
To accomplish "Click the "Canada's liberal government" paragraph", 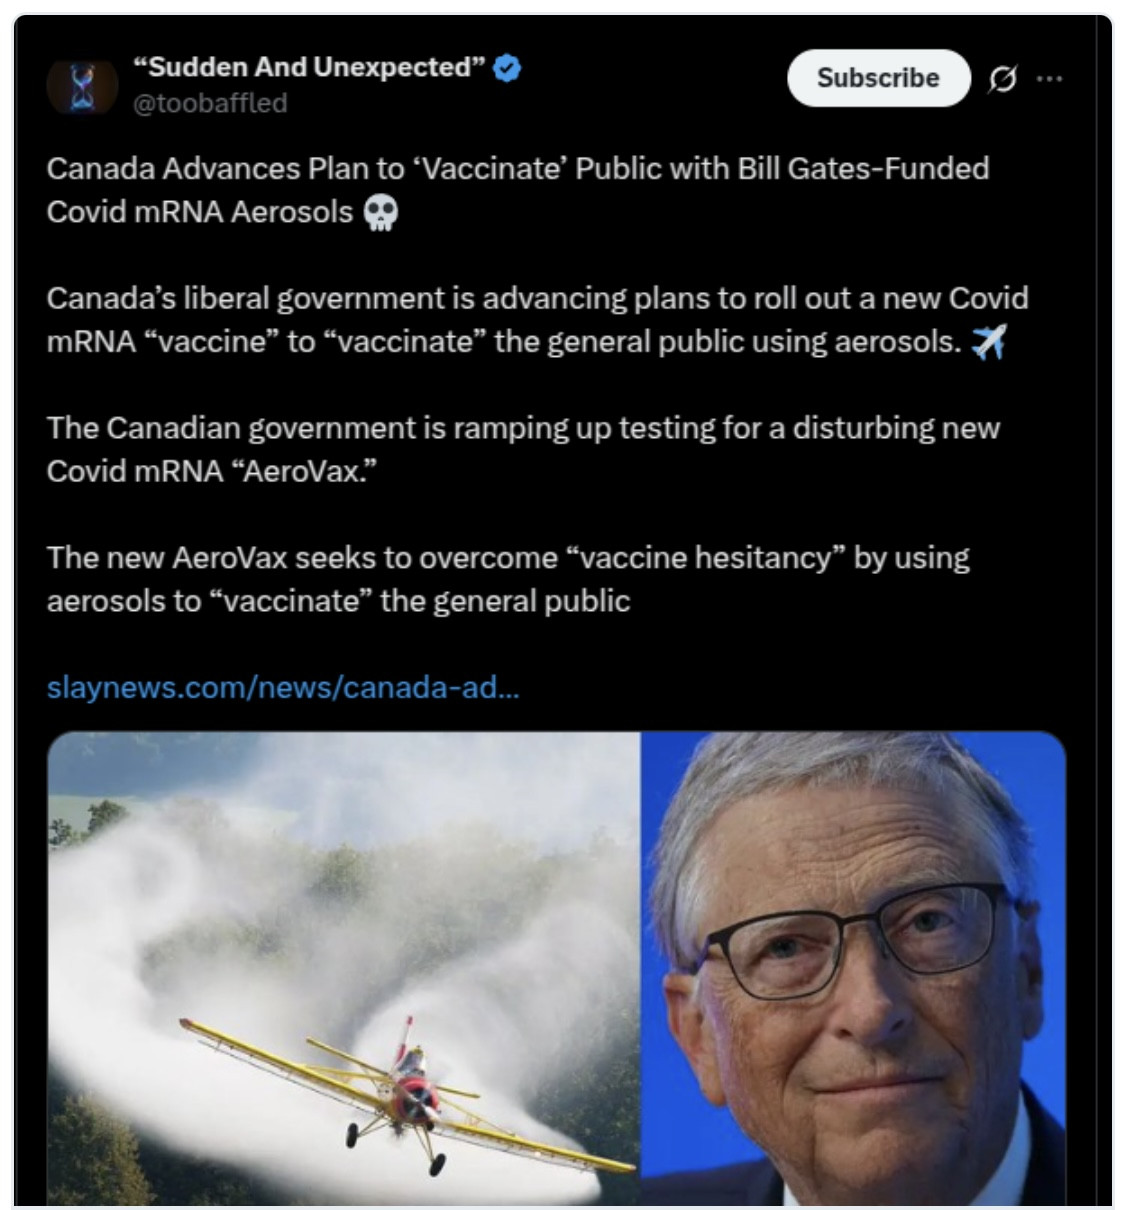I will (x=538, y=320).
